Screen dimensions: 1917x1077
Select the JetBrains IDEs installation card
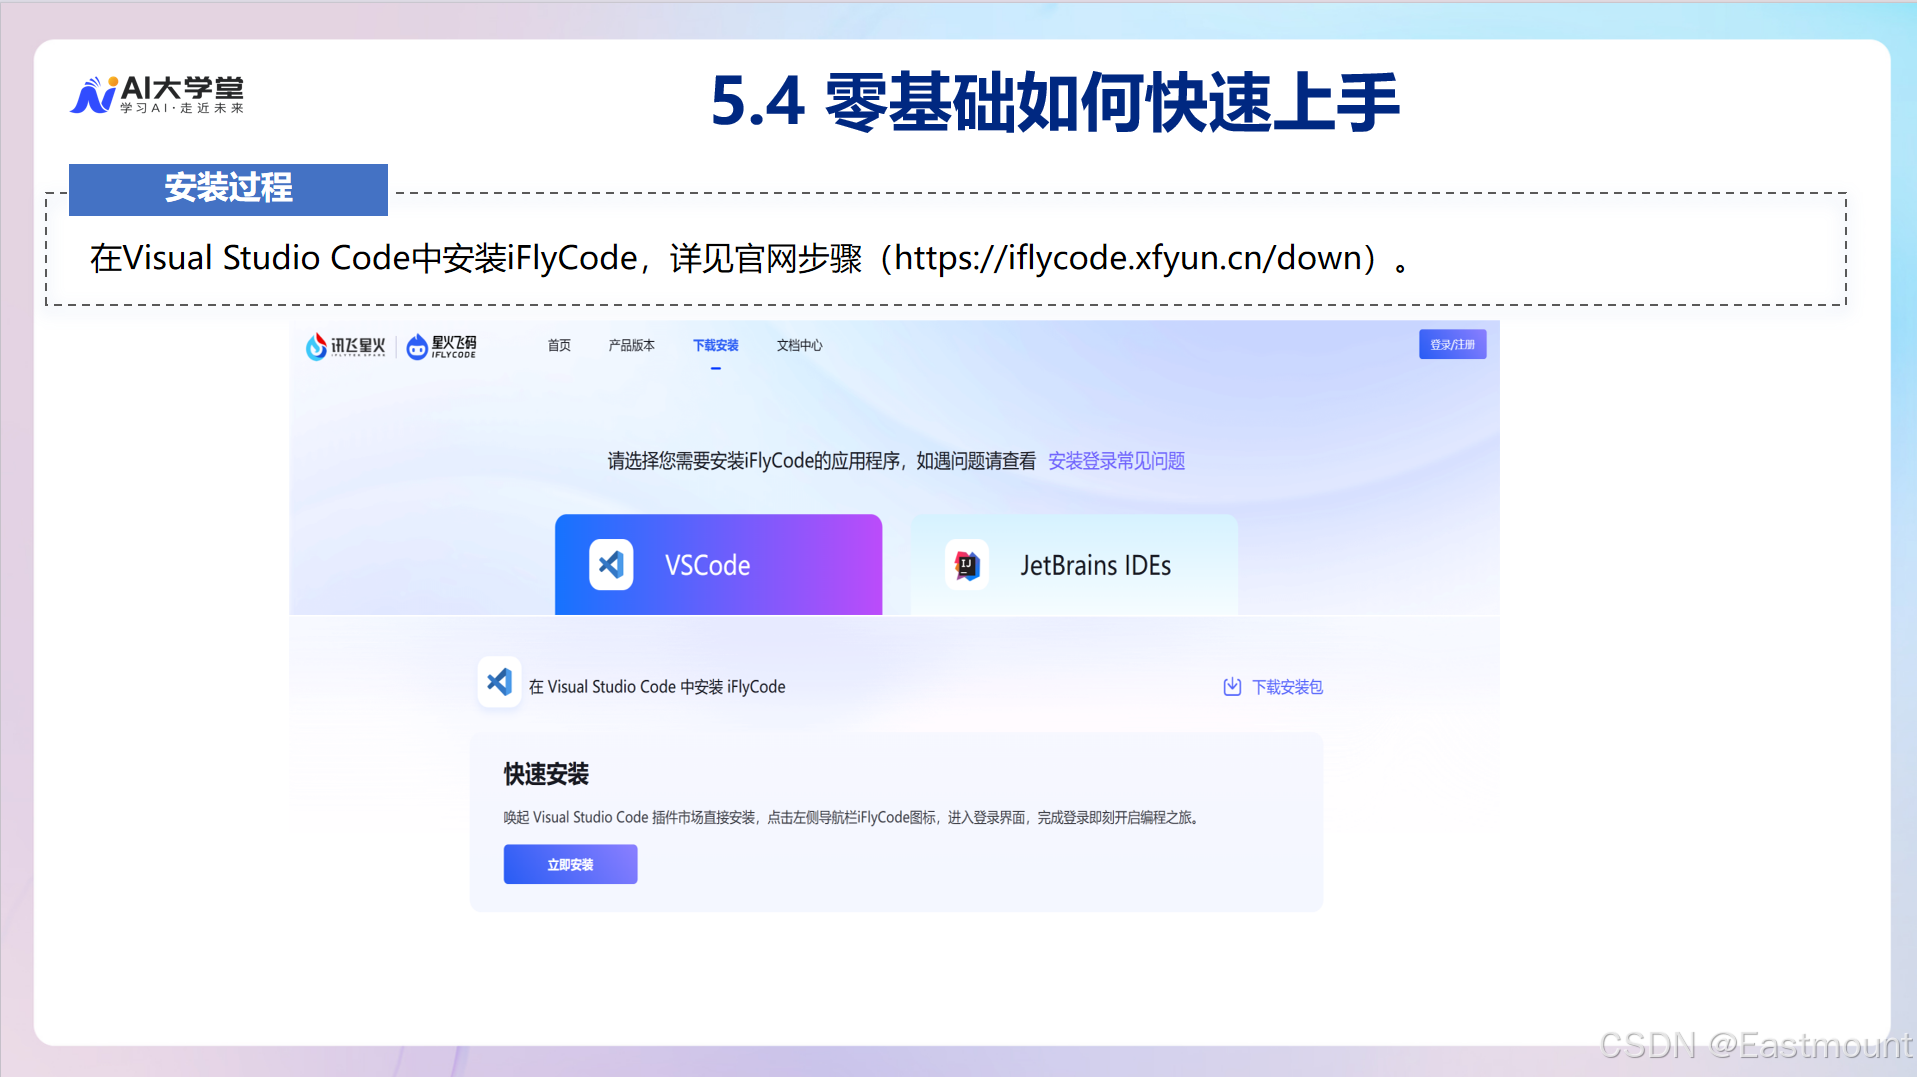[x=1073, y=564]
